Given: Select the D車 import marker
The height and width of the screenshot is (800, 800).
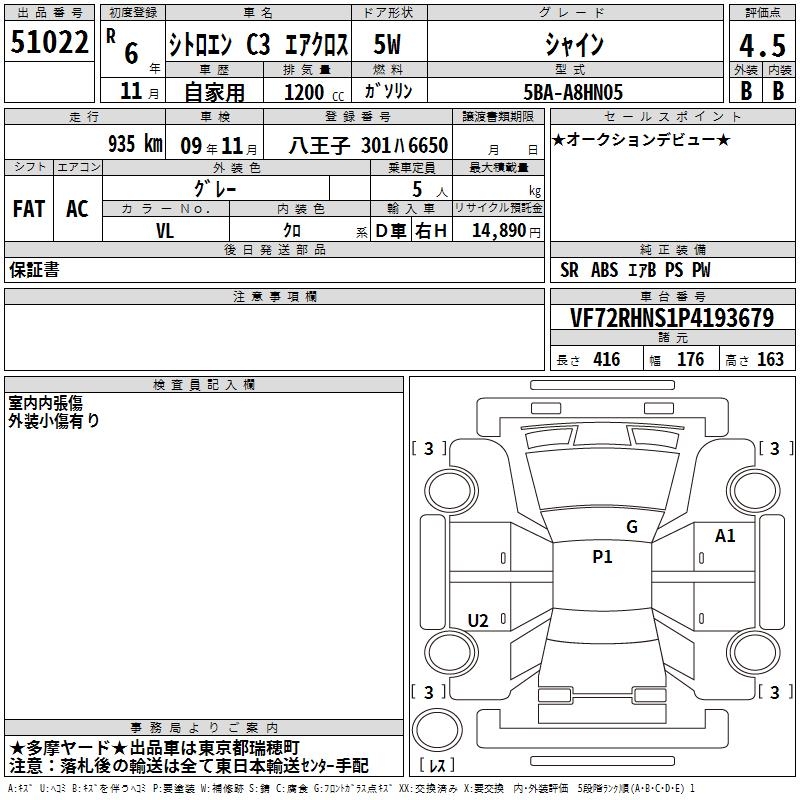Looking at the screenshot, I should pos(391,231).
